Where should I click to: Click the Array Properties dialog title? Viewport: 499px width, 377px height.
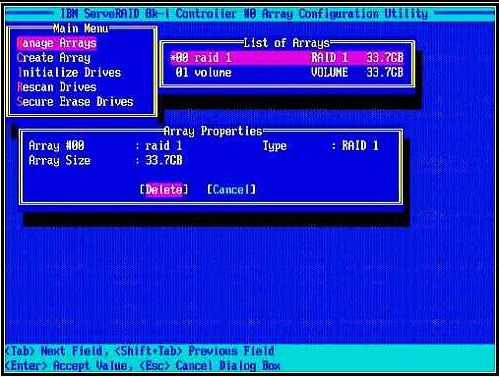pos(213,131)
